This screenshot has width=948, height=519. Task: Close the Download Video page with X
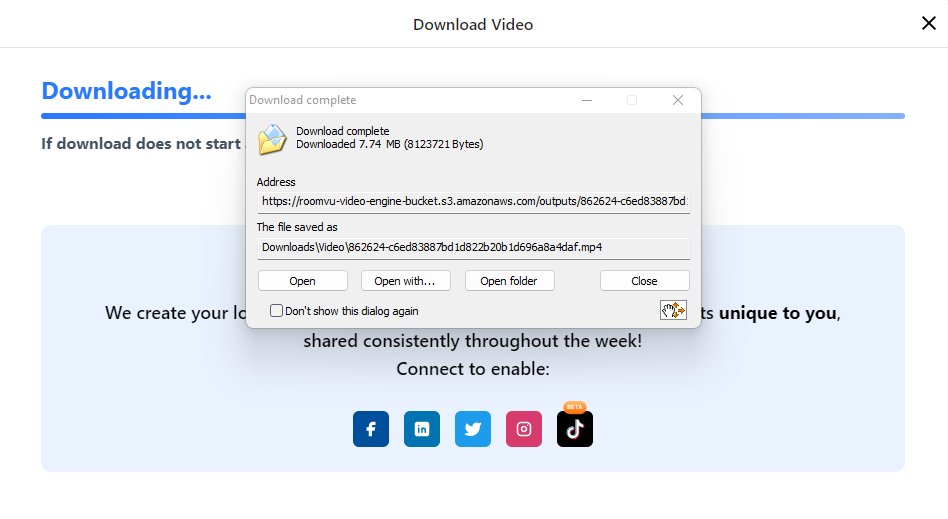[928, 24]
